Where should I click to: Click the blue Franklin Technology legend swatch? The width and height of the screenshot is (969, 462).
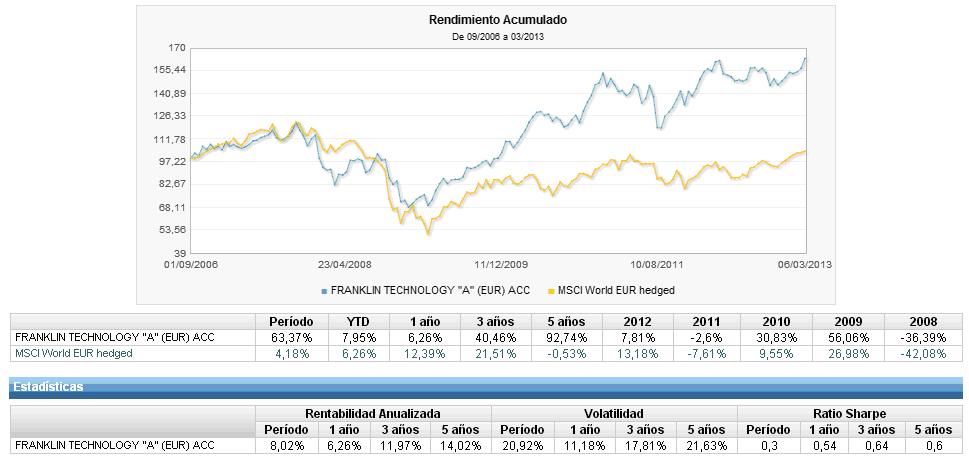pyautogui.click(x=324, y=291)
